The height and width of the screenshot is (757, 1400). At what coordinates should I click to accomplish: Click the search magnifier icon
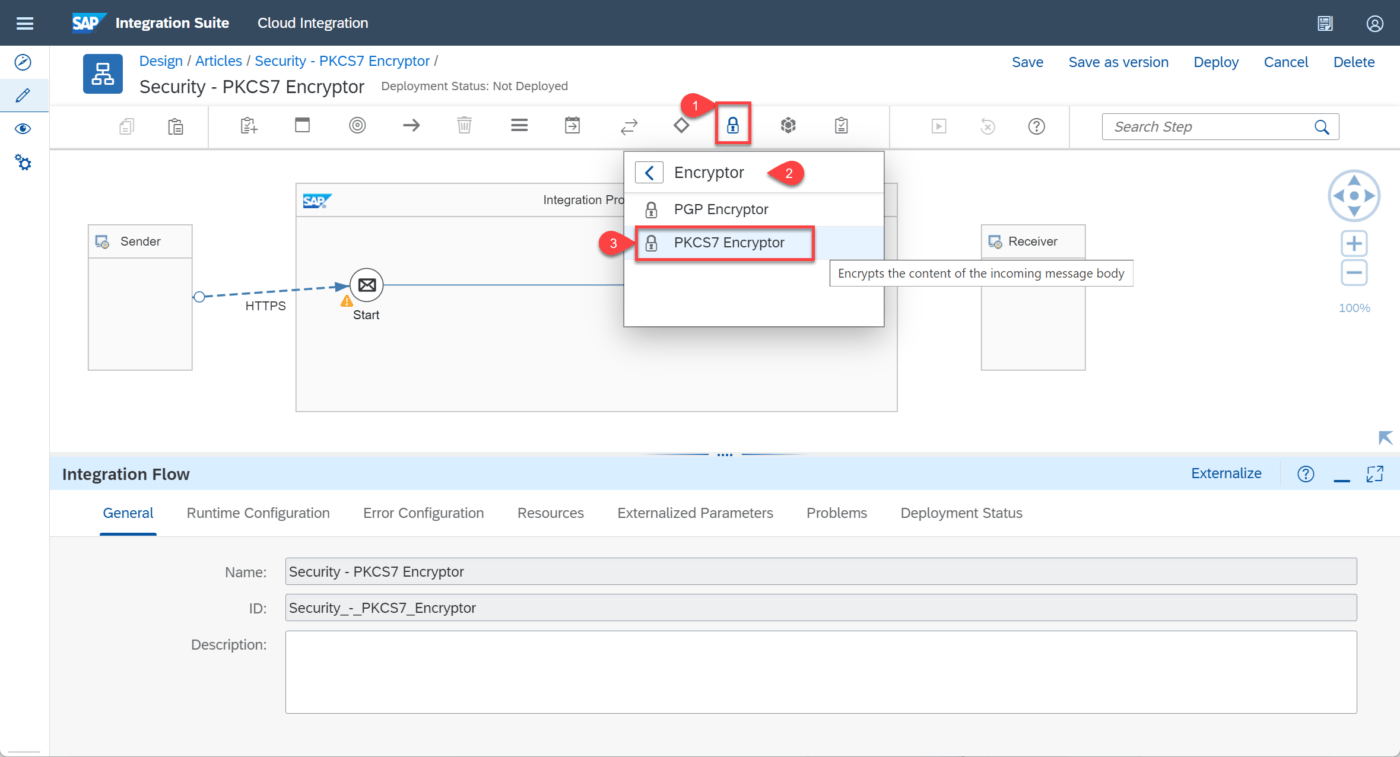click(x=1322, y=127)
